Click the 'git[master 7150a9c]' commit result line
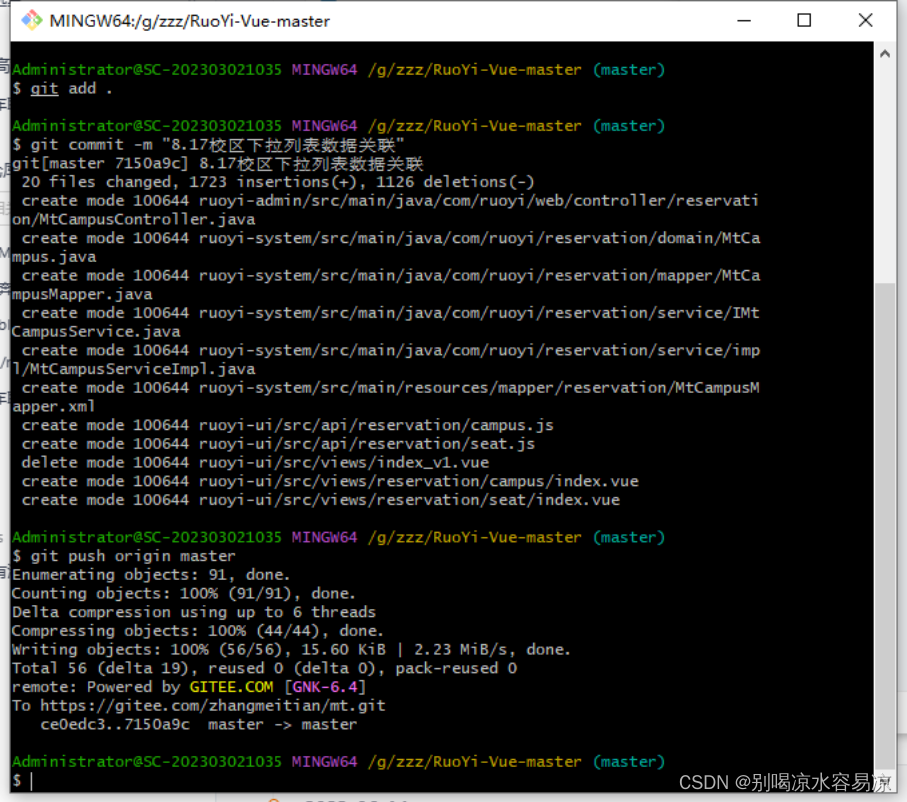The height and width of the screenshot is (802, 907). tap(217, 163)
